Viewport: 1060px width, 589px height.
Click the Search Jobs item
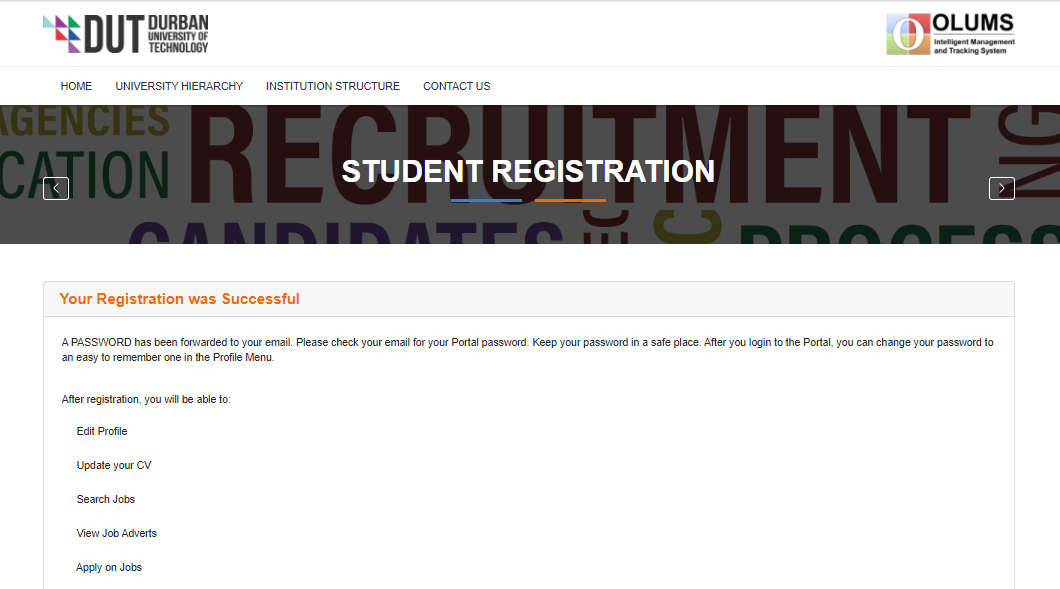click(x=106, y=500)
